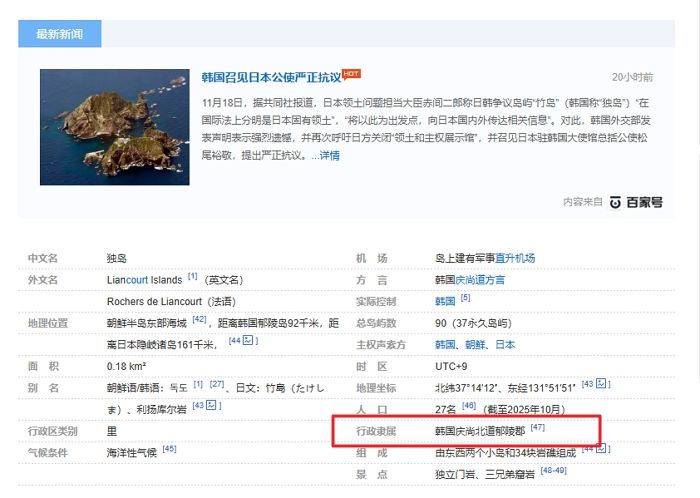Click the HOT badge beside the news headline

(351, 73)
